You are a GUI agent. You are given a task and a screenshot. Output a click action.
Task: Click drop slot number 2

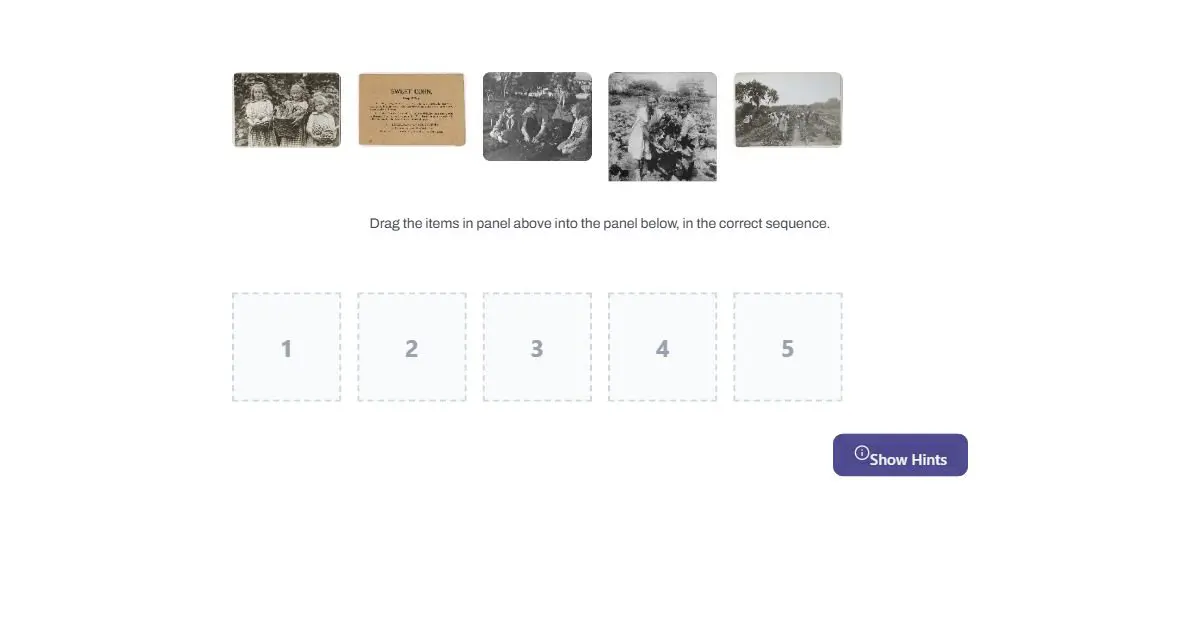[412, 347]
